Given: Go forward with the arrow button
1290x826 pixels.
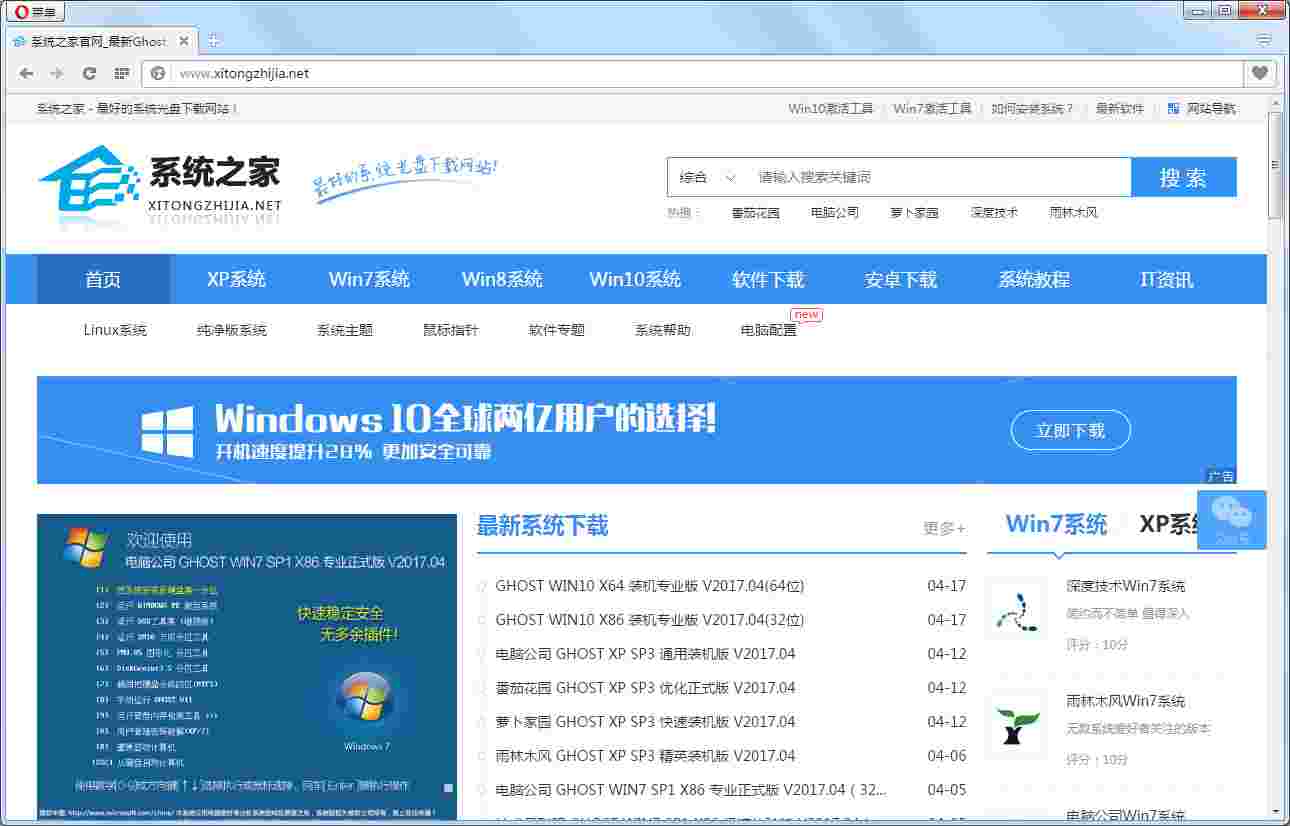Looking at the screenshot, I should click(x=57, y=73).
